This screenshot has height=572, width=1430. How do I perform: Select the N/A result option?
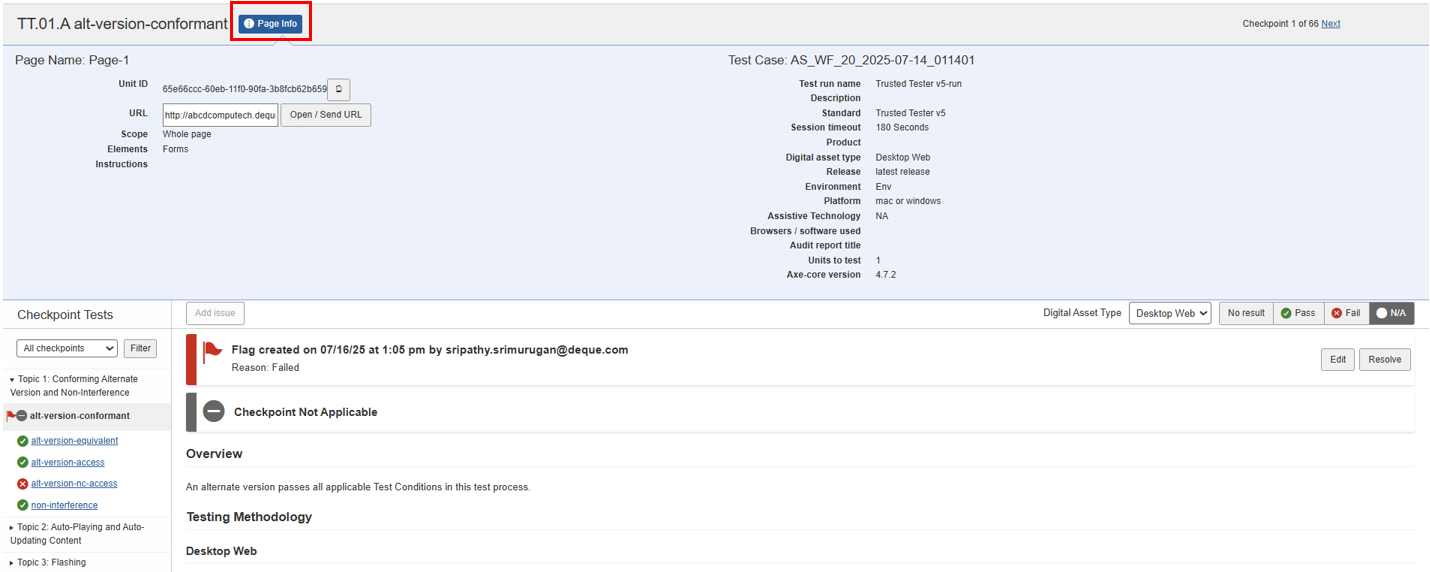1391,313
